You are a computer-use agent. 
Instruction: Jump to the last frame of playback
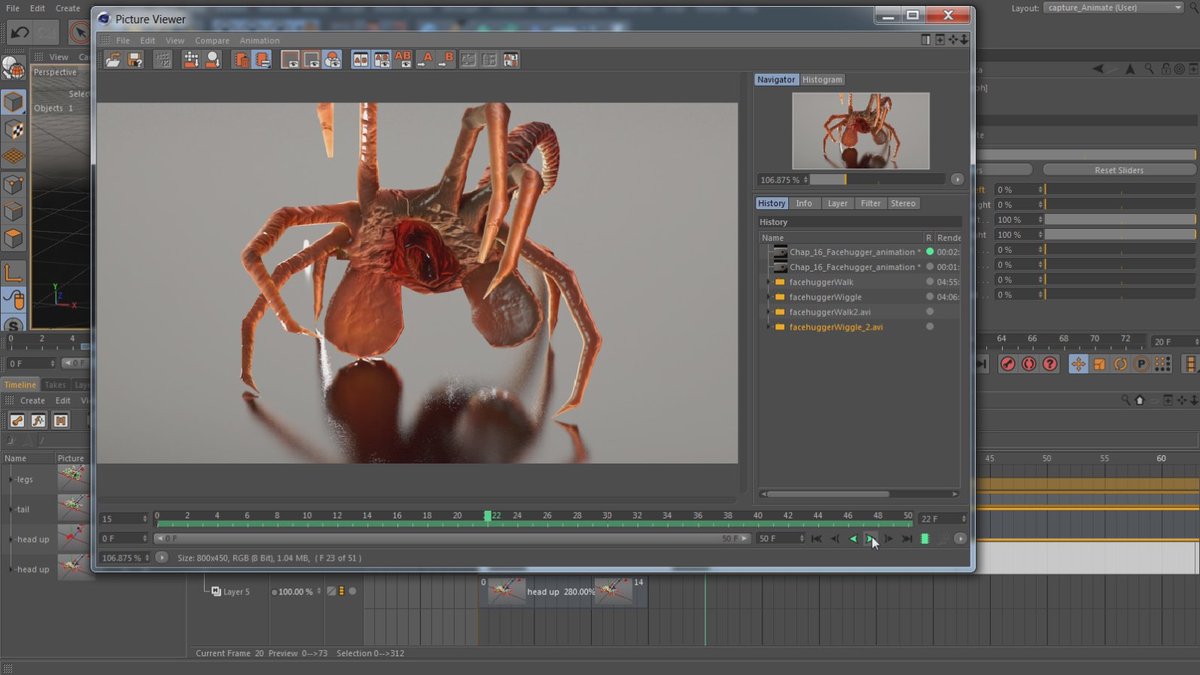(x=907, y=539)
